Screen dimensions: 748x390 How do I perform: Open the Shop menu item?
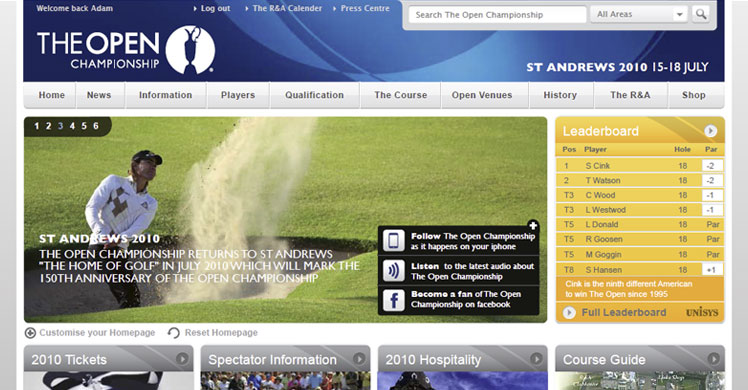click(x=694, y=95)
